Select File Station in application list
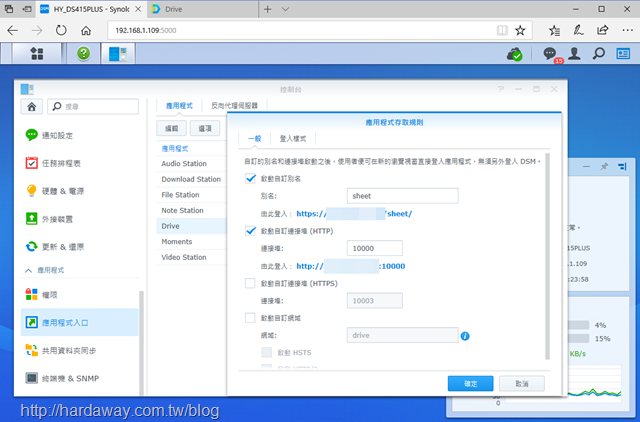Viewport: 640px width, 422px height. click(x=191, y=195)
